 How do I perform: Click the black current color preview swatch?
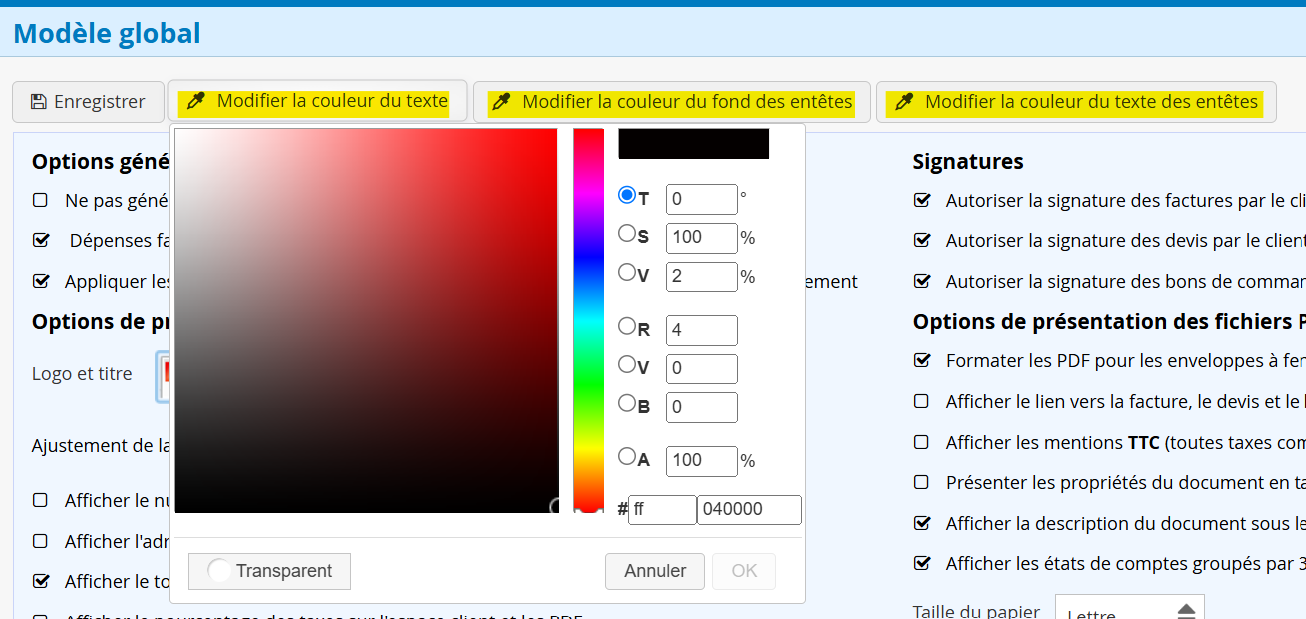pyautogui.click(x=694, y=143)
